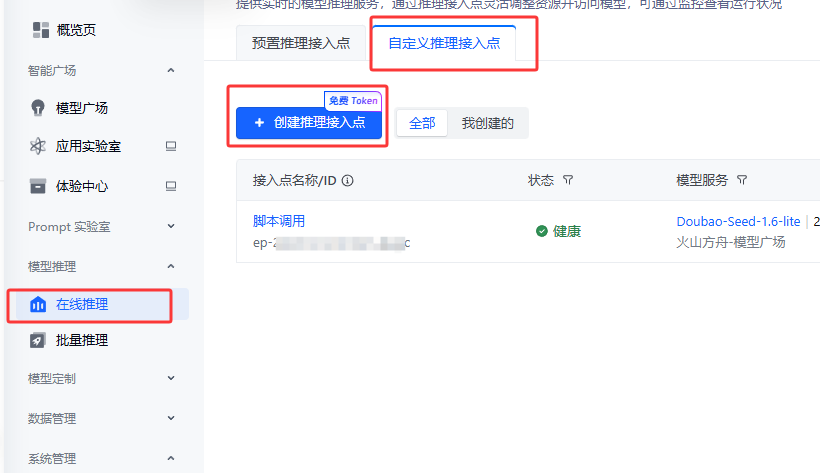820x473 pixels.
Task: Click the 在线推理 chart icon
Action: [x=38, y=304]
